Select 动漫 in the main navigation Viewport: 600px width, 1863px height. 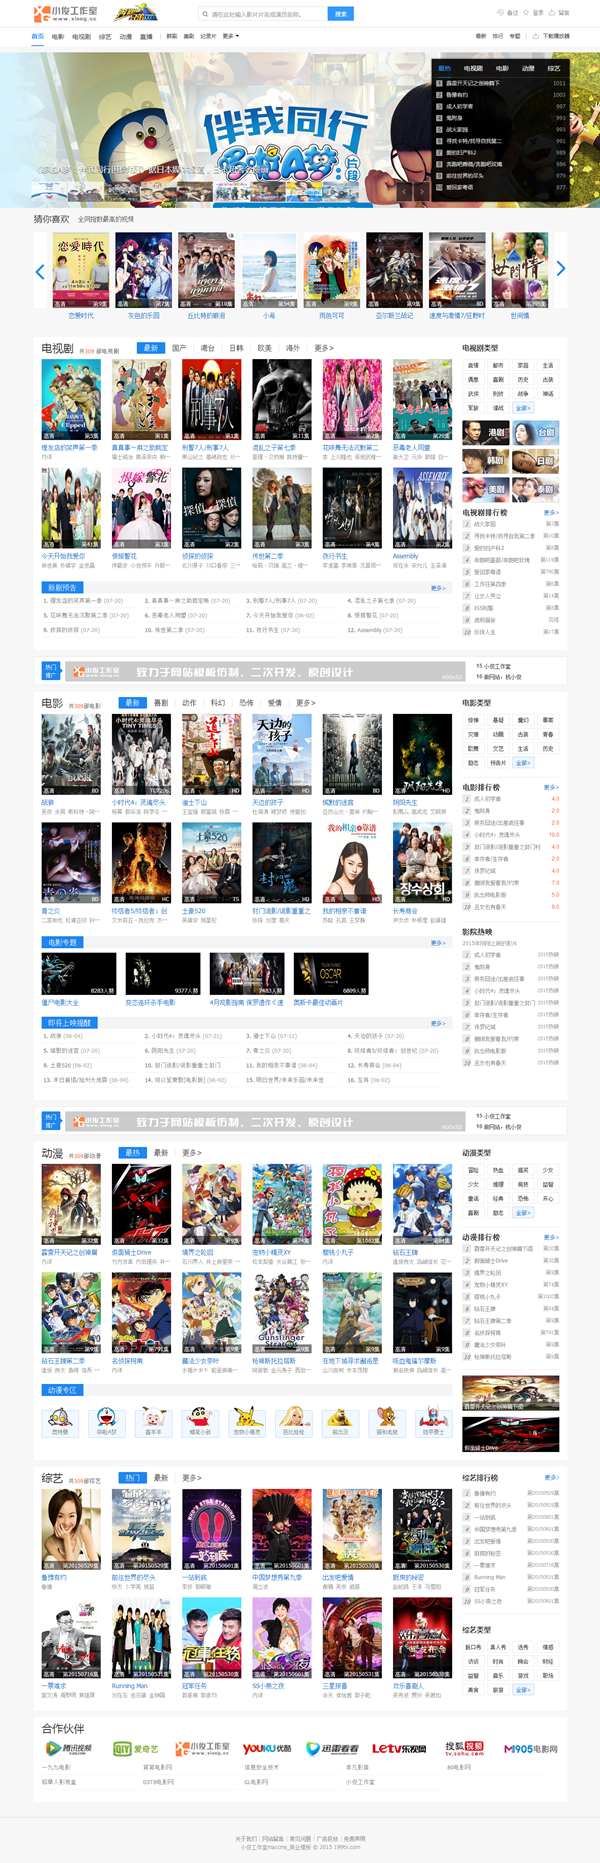pos(126,36)
